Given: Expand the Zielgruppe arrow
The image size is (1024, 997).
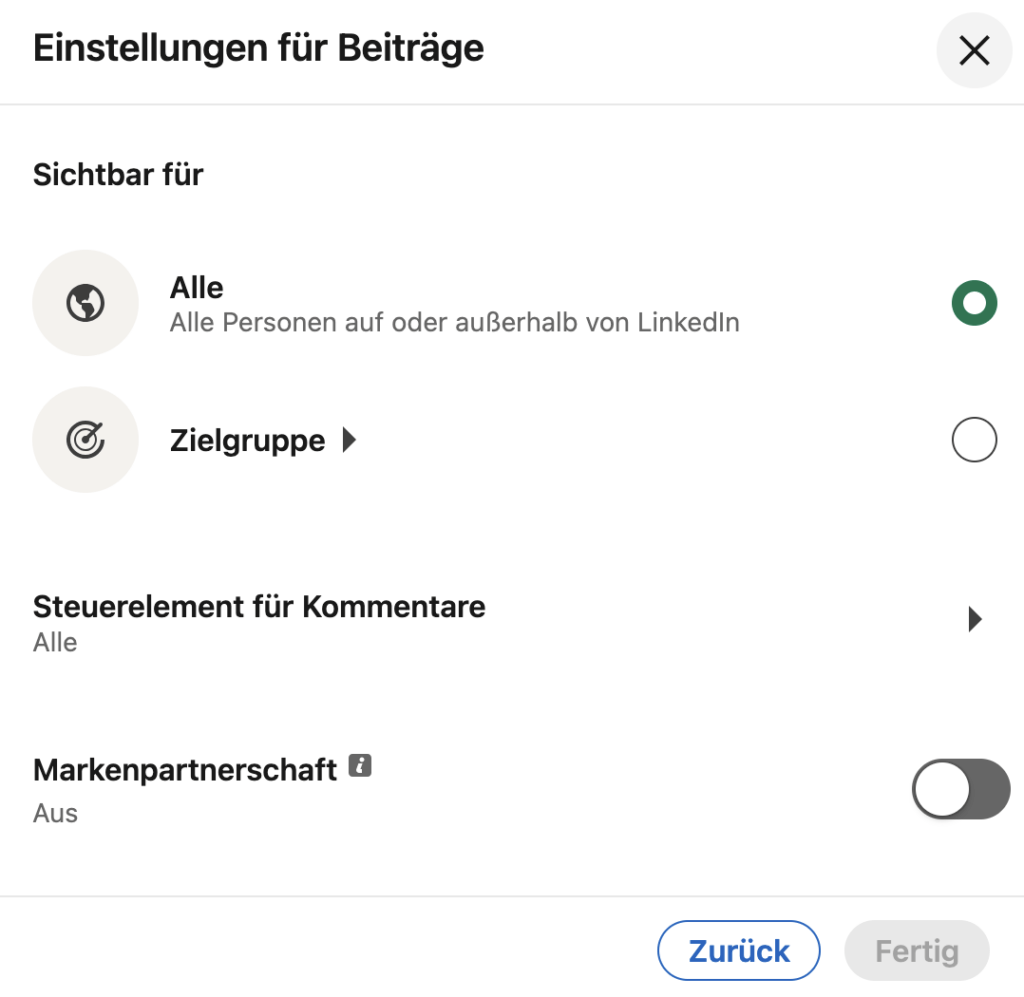Looking at the screenshot, I should 349,440.
